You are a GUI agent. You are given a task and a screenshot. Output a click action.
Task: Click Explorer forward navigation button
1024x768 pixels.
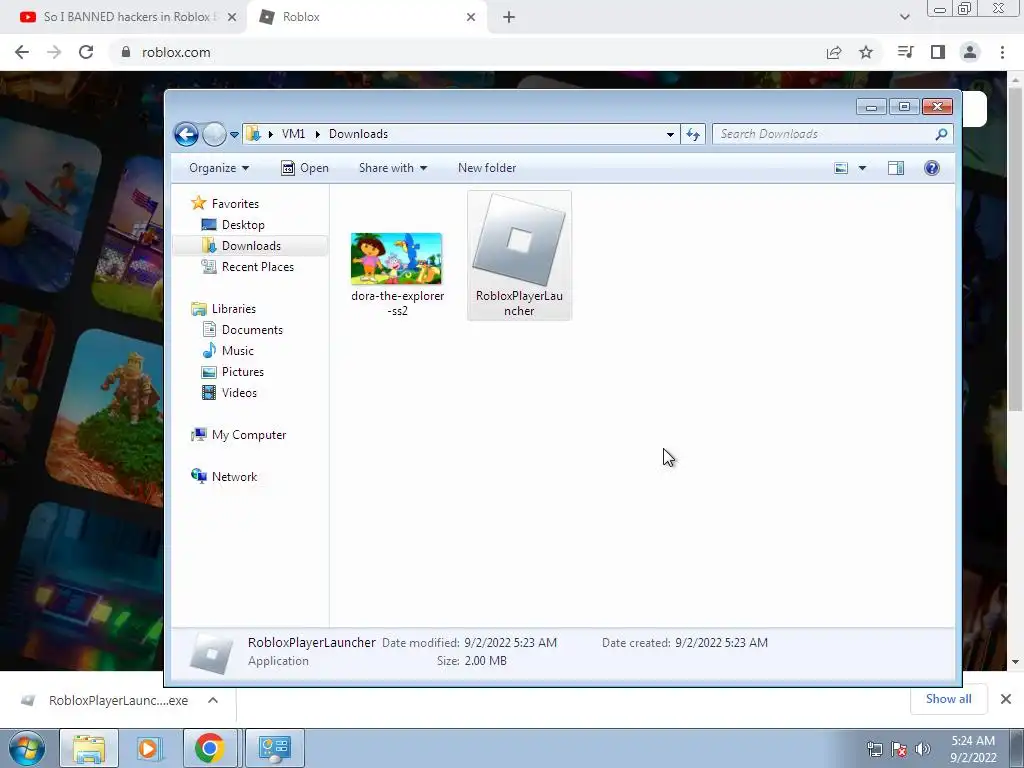point(214,135)
